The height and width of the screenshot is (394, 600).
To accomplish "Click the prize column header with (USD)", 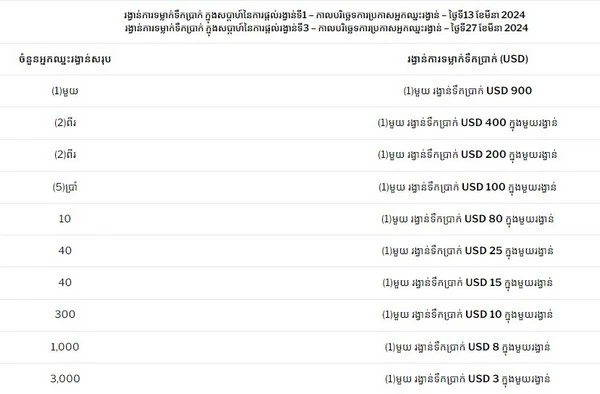I will pos(468,59).
